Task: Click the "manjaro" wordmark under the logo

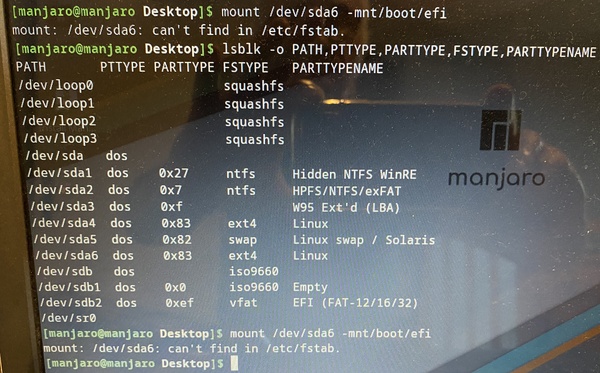Action: pyautogui.click(x=496, y=179)
